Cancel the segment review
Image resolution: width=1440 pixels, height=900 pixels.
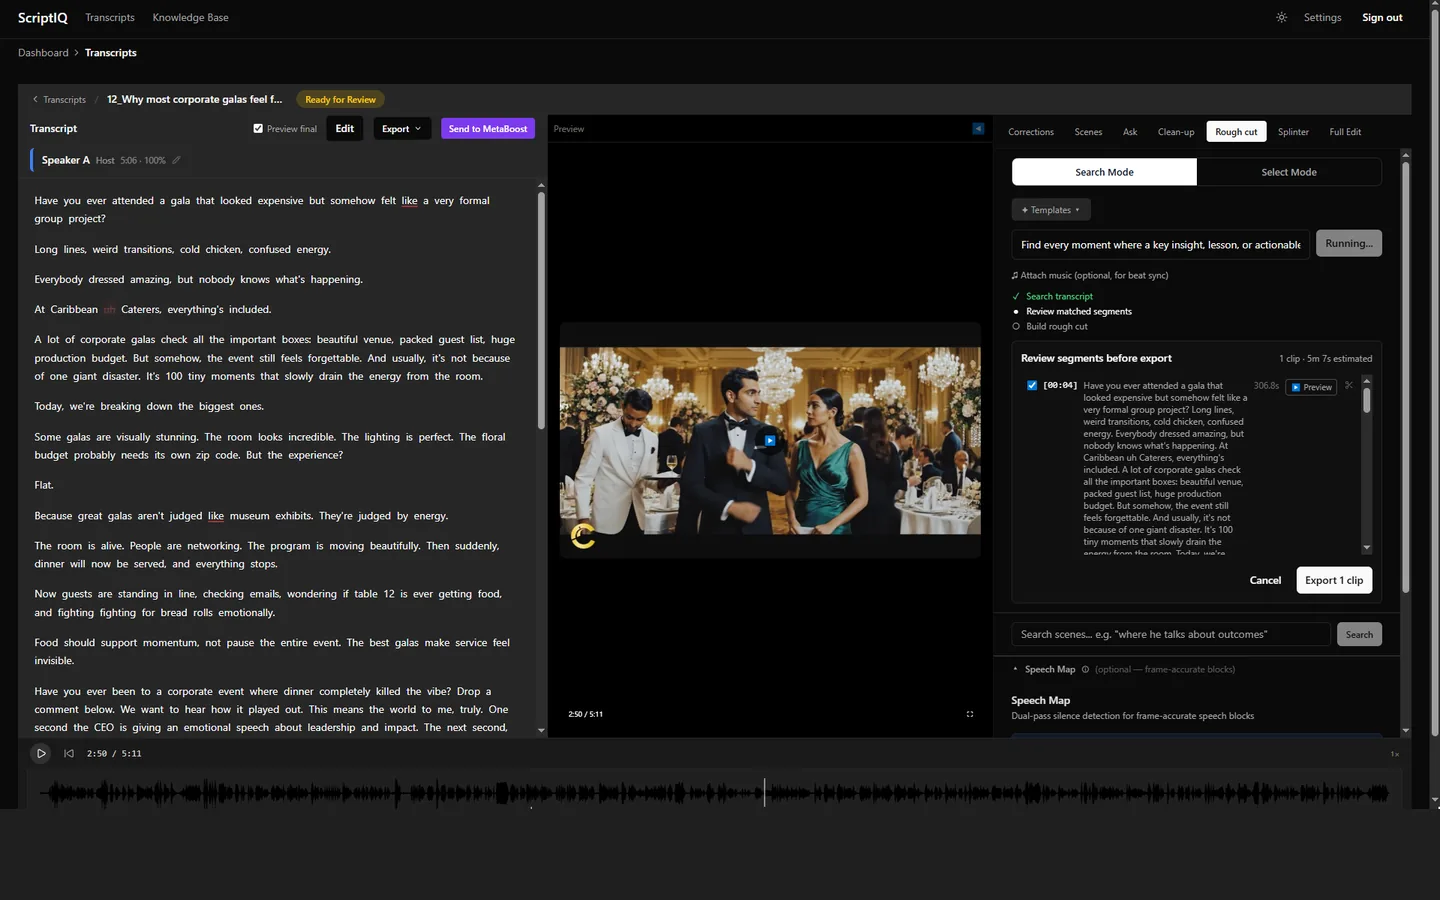click(x=1265, y=580)
